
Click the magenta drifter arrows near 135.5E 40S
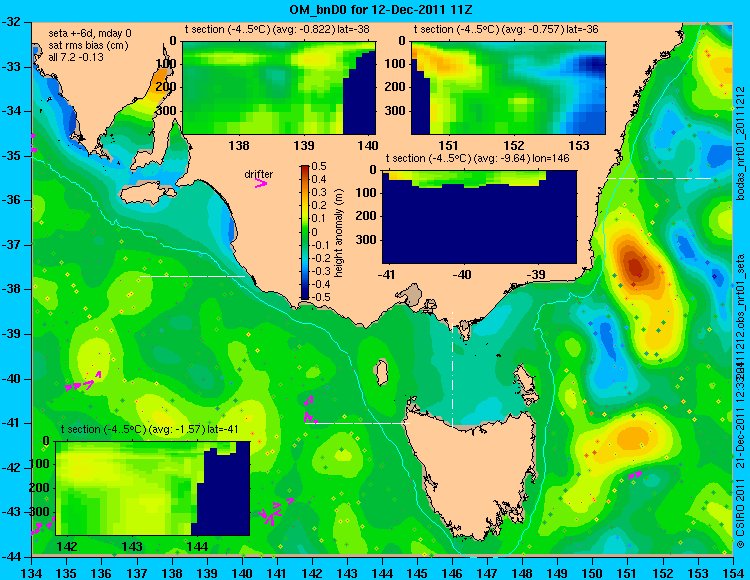84,382
